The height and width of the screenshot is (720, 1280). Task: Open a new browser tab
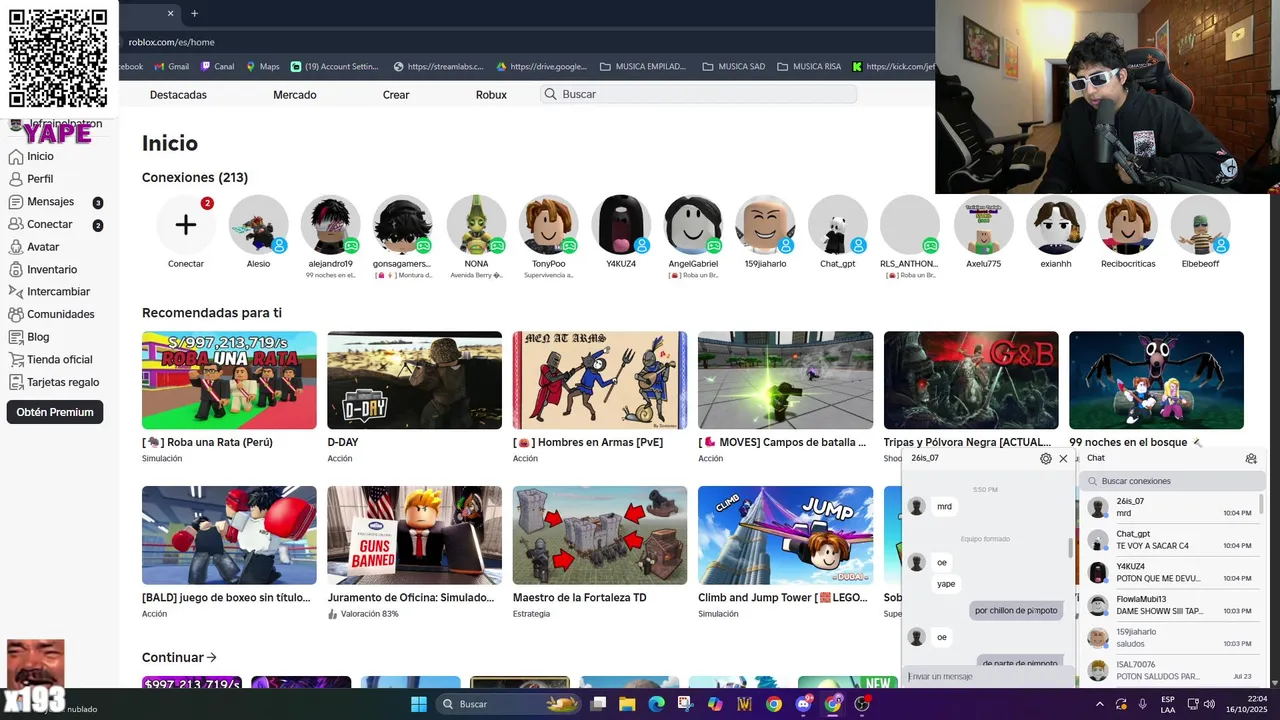point(194,14)
